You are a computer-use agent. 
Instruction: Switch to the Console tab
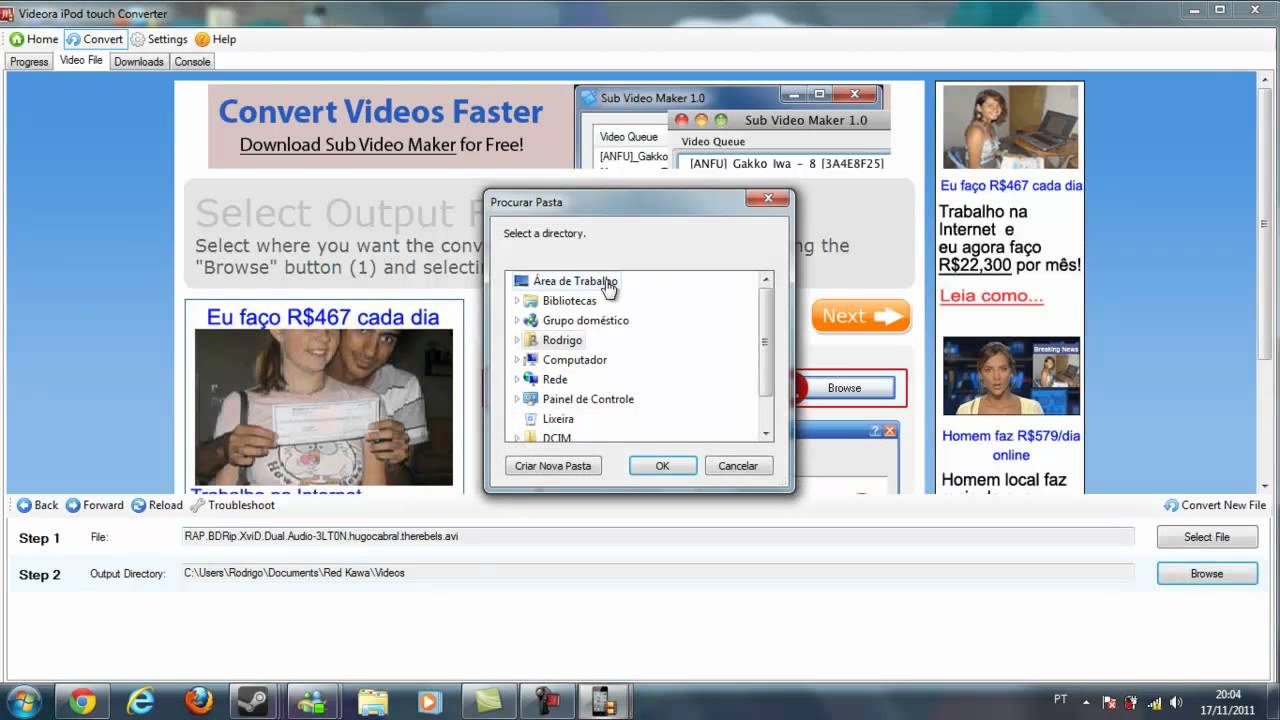(x=192, y=62)
